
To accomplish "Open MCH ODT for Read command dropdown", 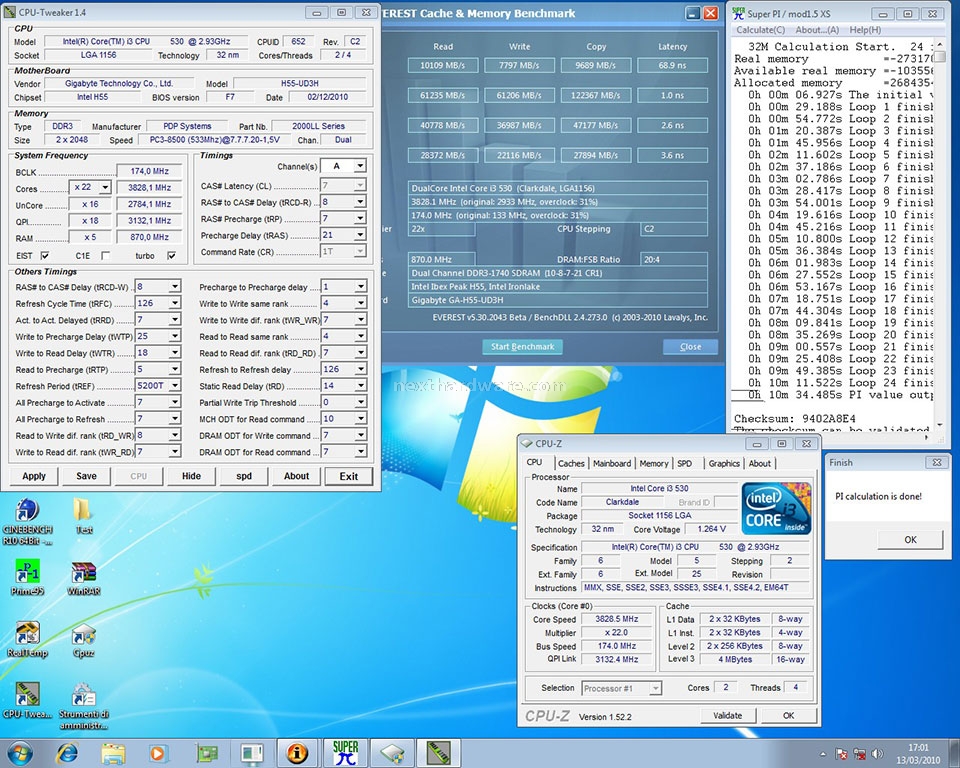I will point(360,419).
